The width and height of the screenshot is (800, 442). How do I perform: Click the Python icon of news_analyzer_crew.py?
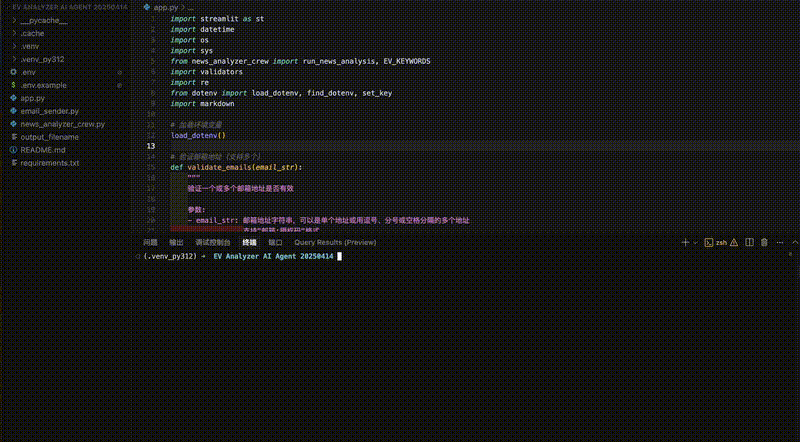tap(14, 124)
